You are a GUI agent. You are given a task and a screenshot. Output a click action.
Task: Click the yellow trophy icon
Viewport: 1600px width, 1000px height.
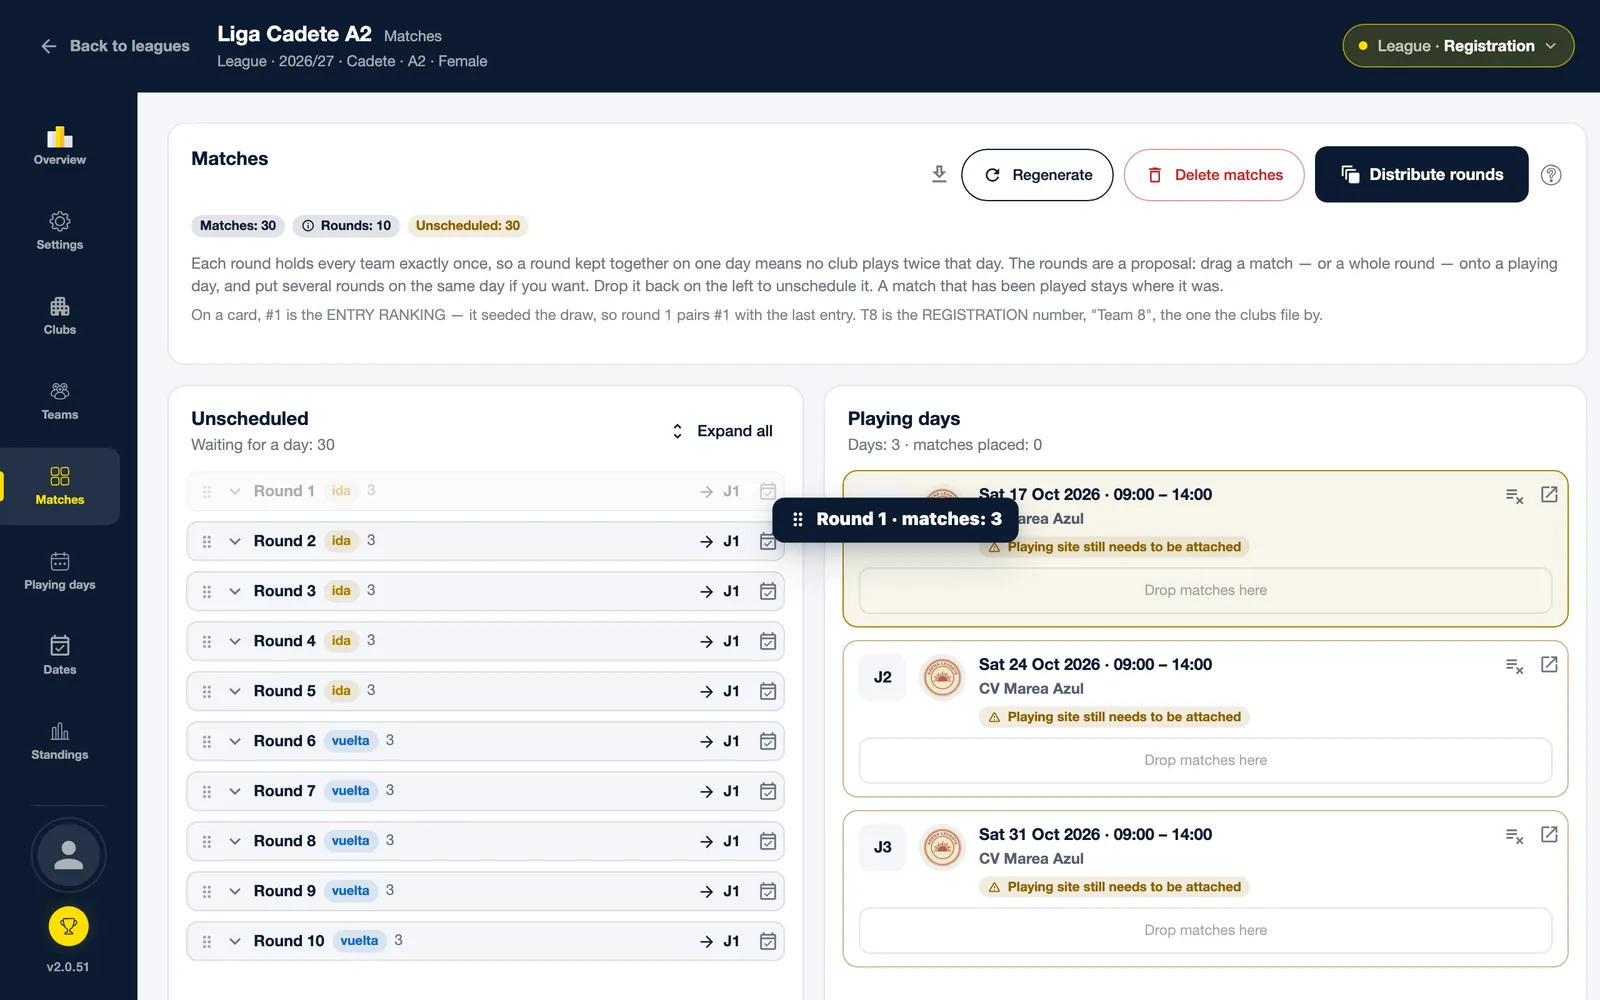[68, 926]
